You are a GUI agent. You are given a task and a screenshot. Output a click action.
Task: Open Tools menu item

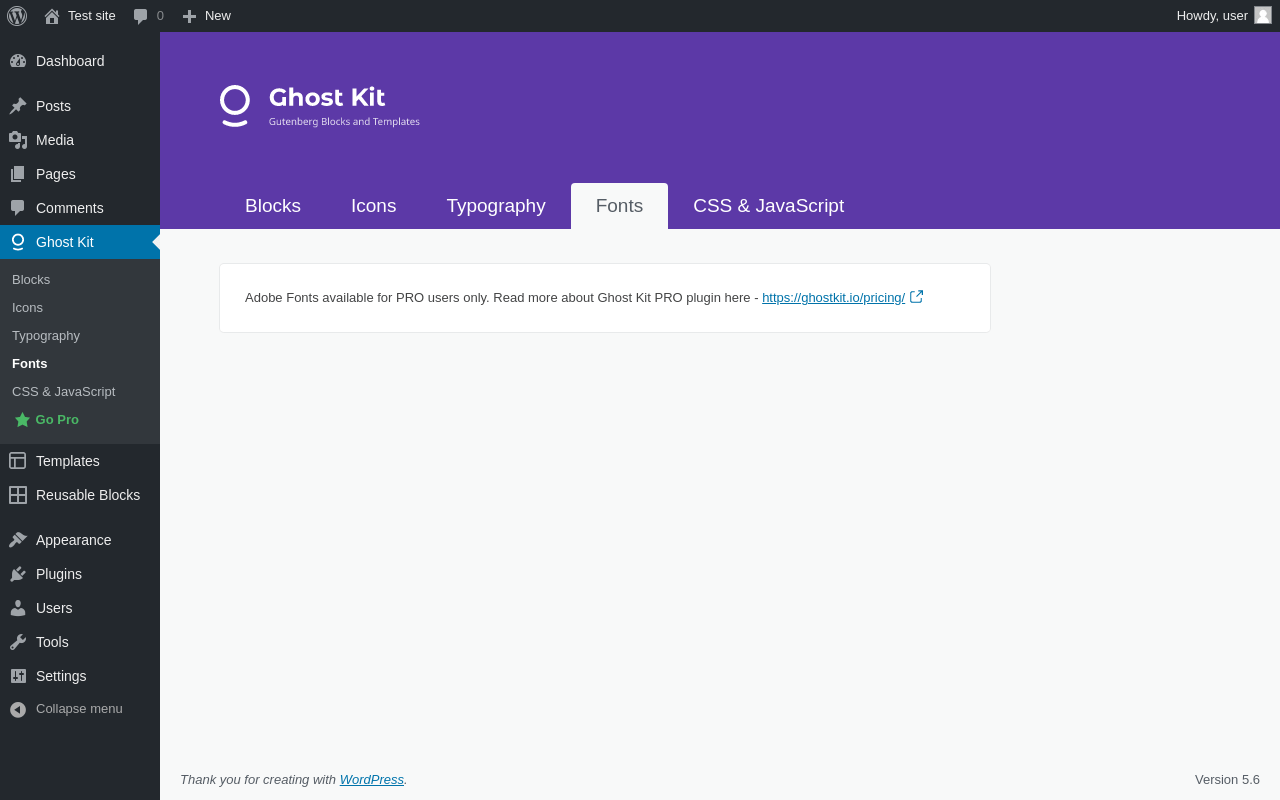pos(80,642)
